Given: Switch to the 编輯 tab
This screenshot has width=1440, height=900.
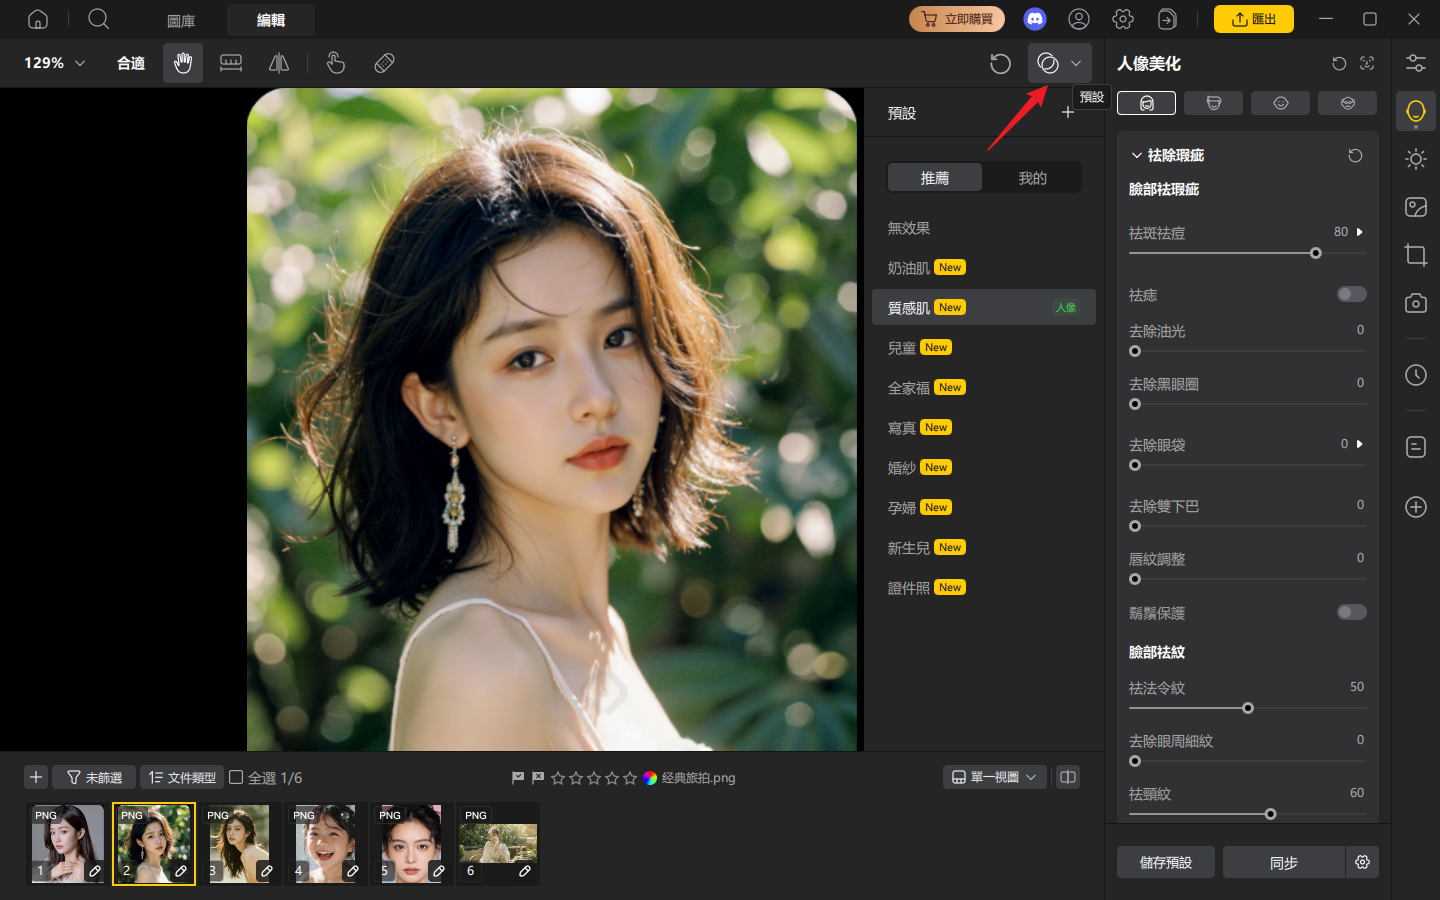Looking at the screenshot, I should pos(271,20).
